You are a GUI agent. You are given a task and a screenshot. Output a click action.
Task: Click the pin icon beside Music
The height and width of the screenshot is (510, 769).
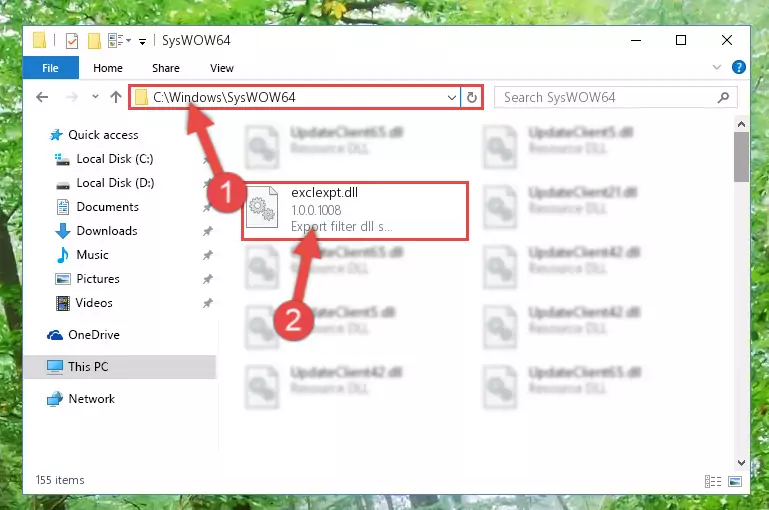click(208, 255)
